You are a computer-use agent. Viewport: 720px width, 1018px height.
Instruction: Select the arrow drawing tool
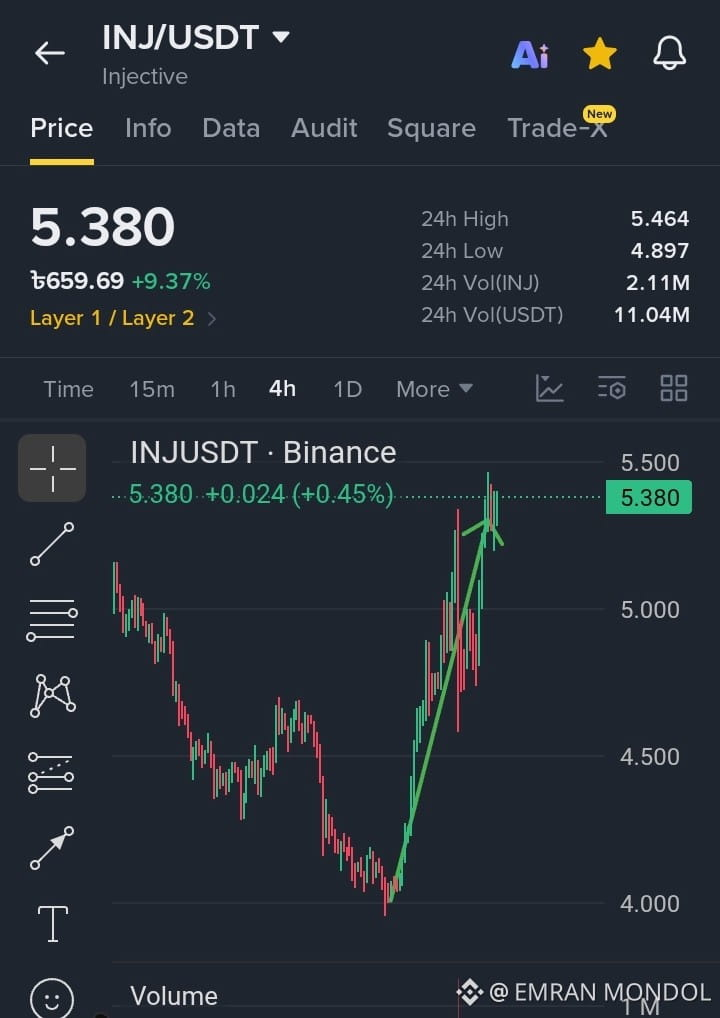[52, 848]
